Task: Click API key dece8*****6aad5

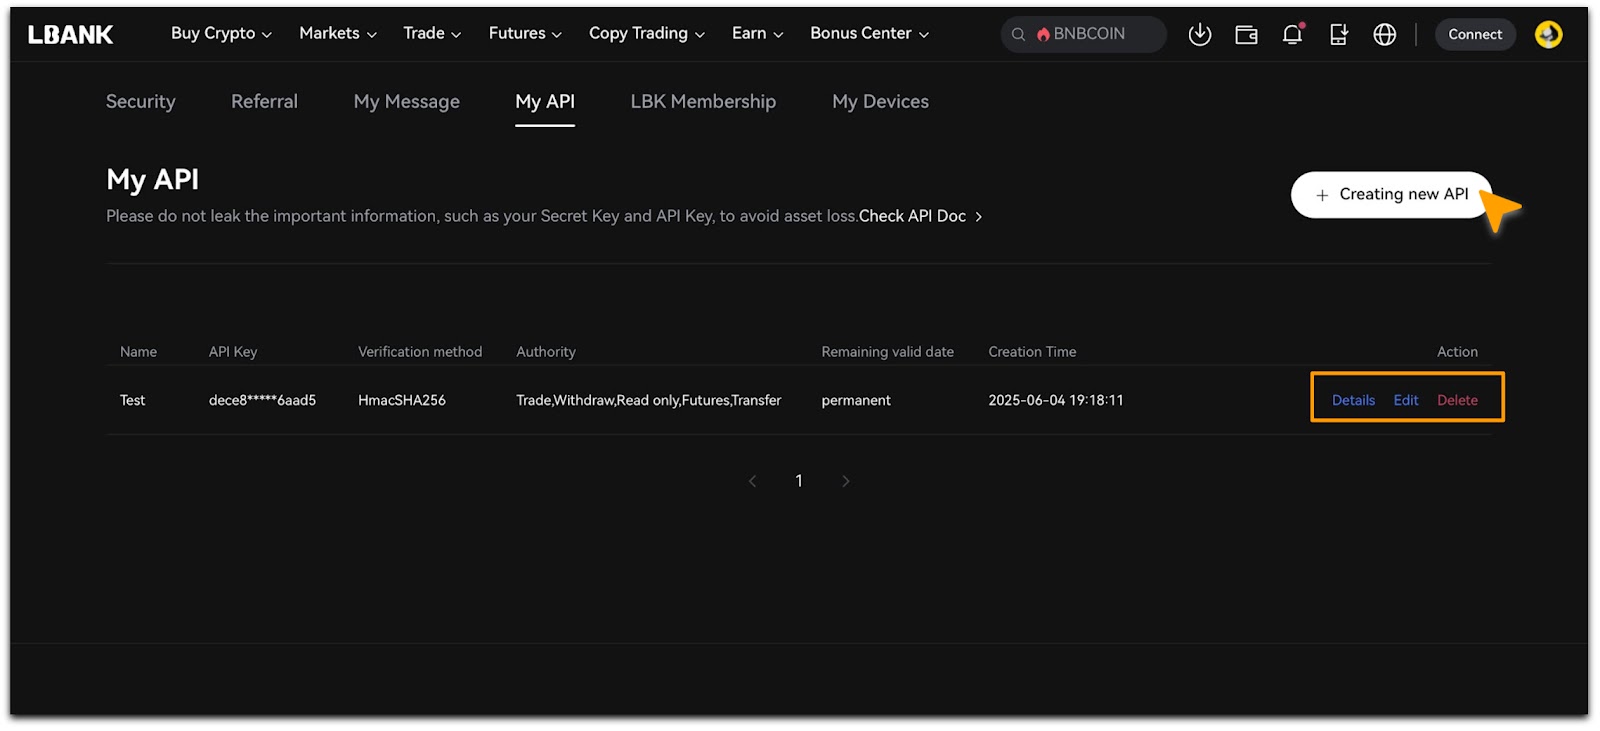Action: 262,400
